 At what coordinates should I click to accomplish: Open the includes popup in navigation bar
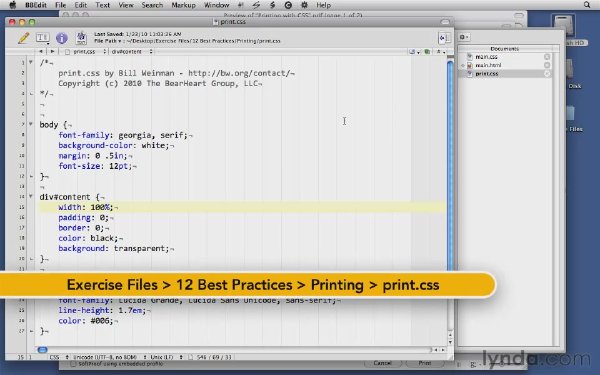coord(414,52)
